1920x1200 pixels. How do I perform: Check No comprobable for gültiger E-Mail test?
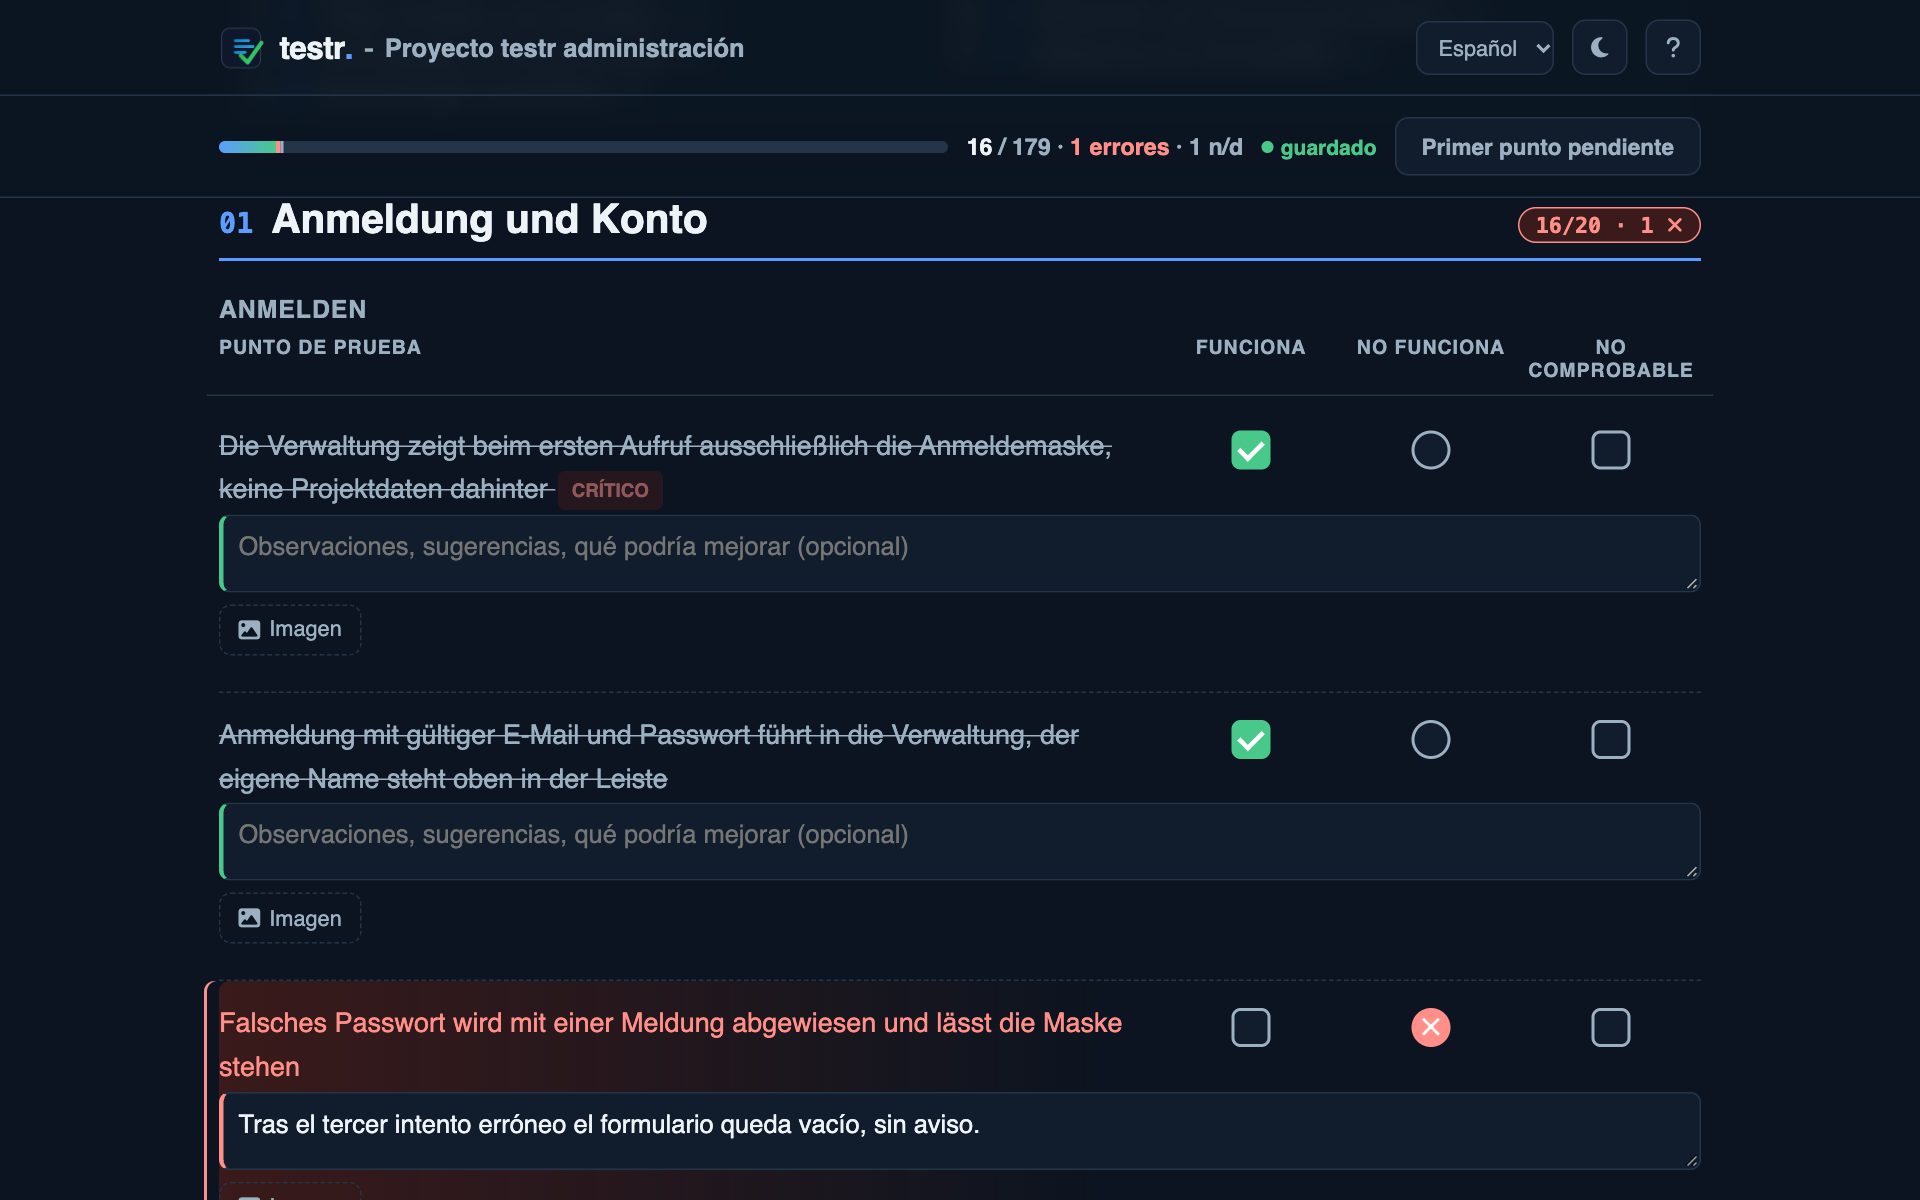pos(1610,740)
